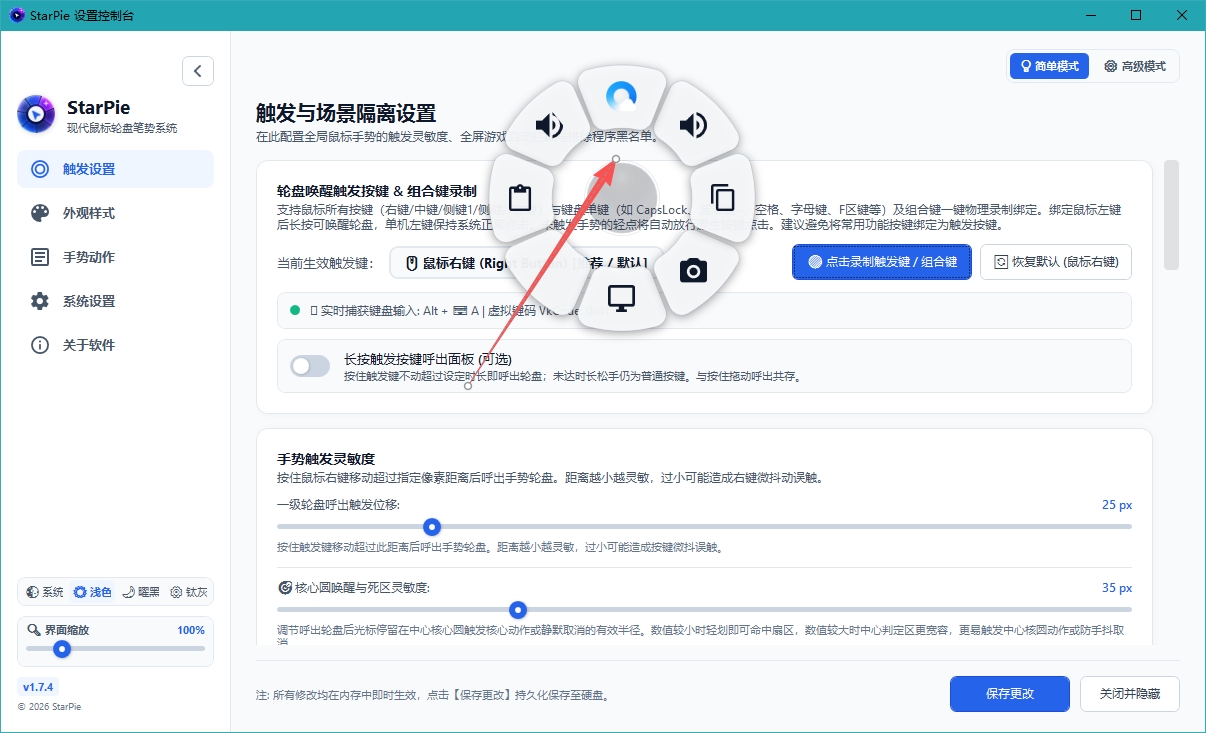Select the 系统 theme option

[x=45, y=592]
